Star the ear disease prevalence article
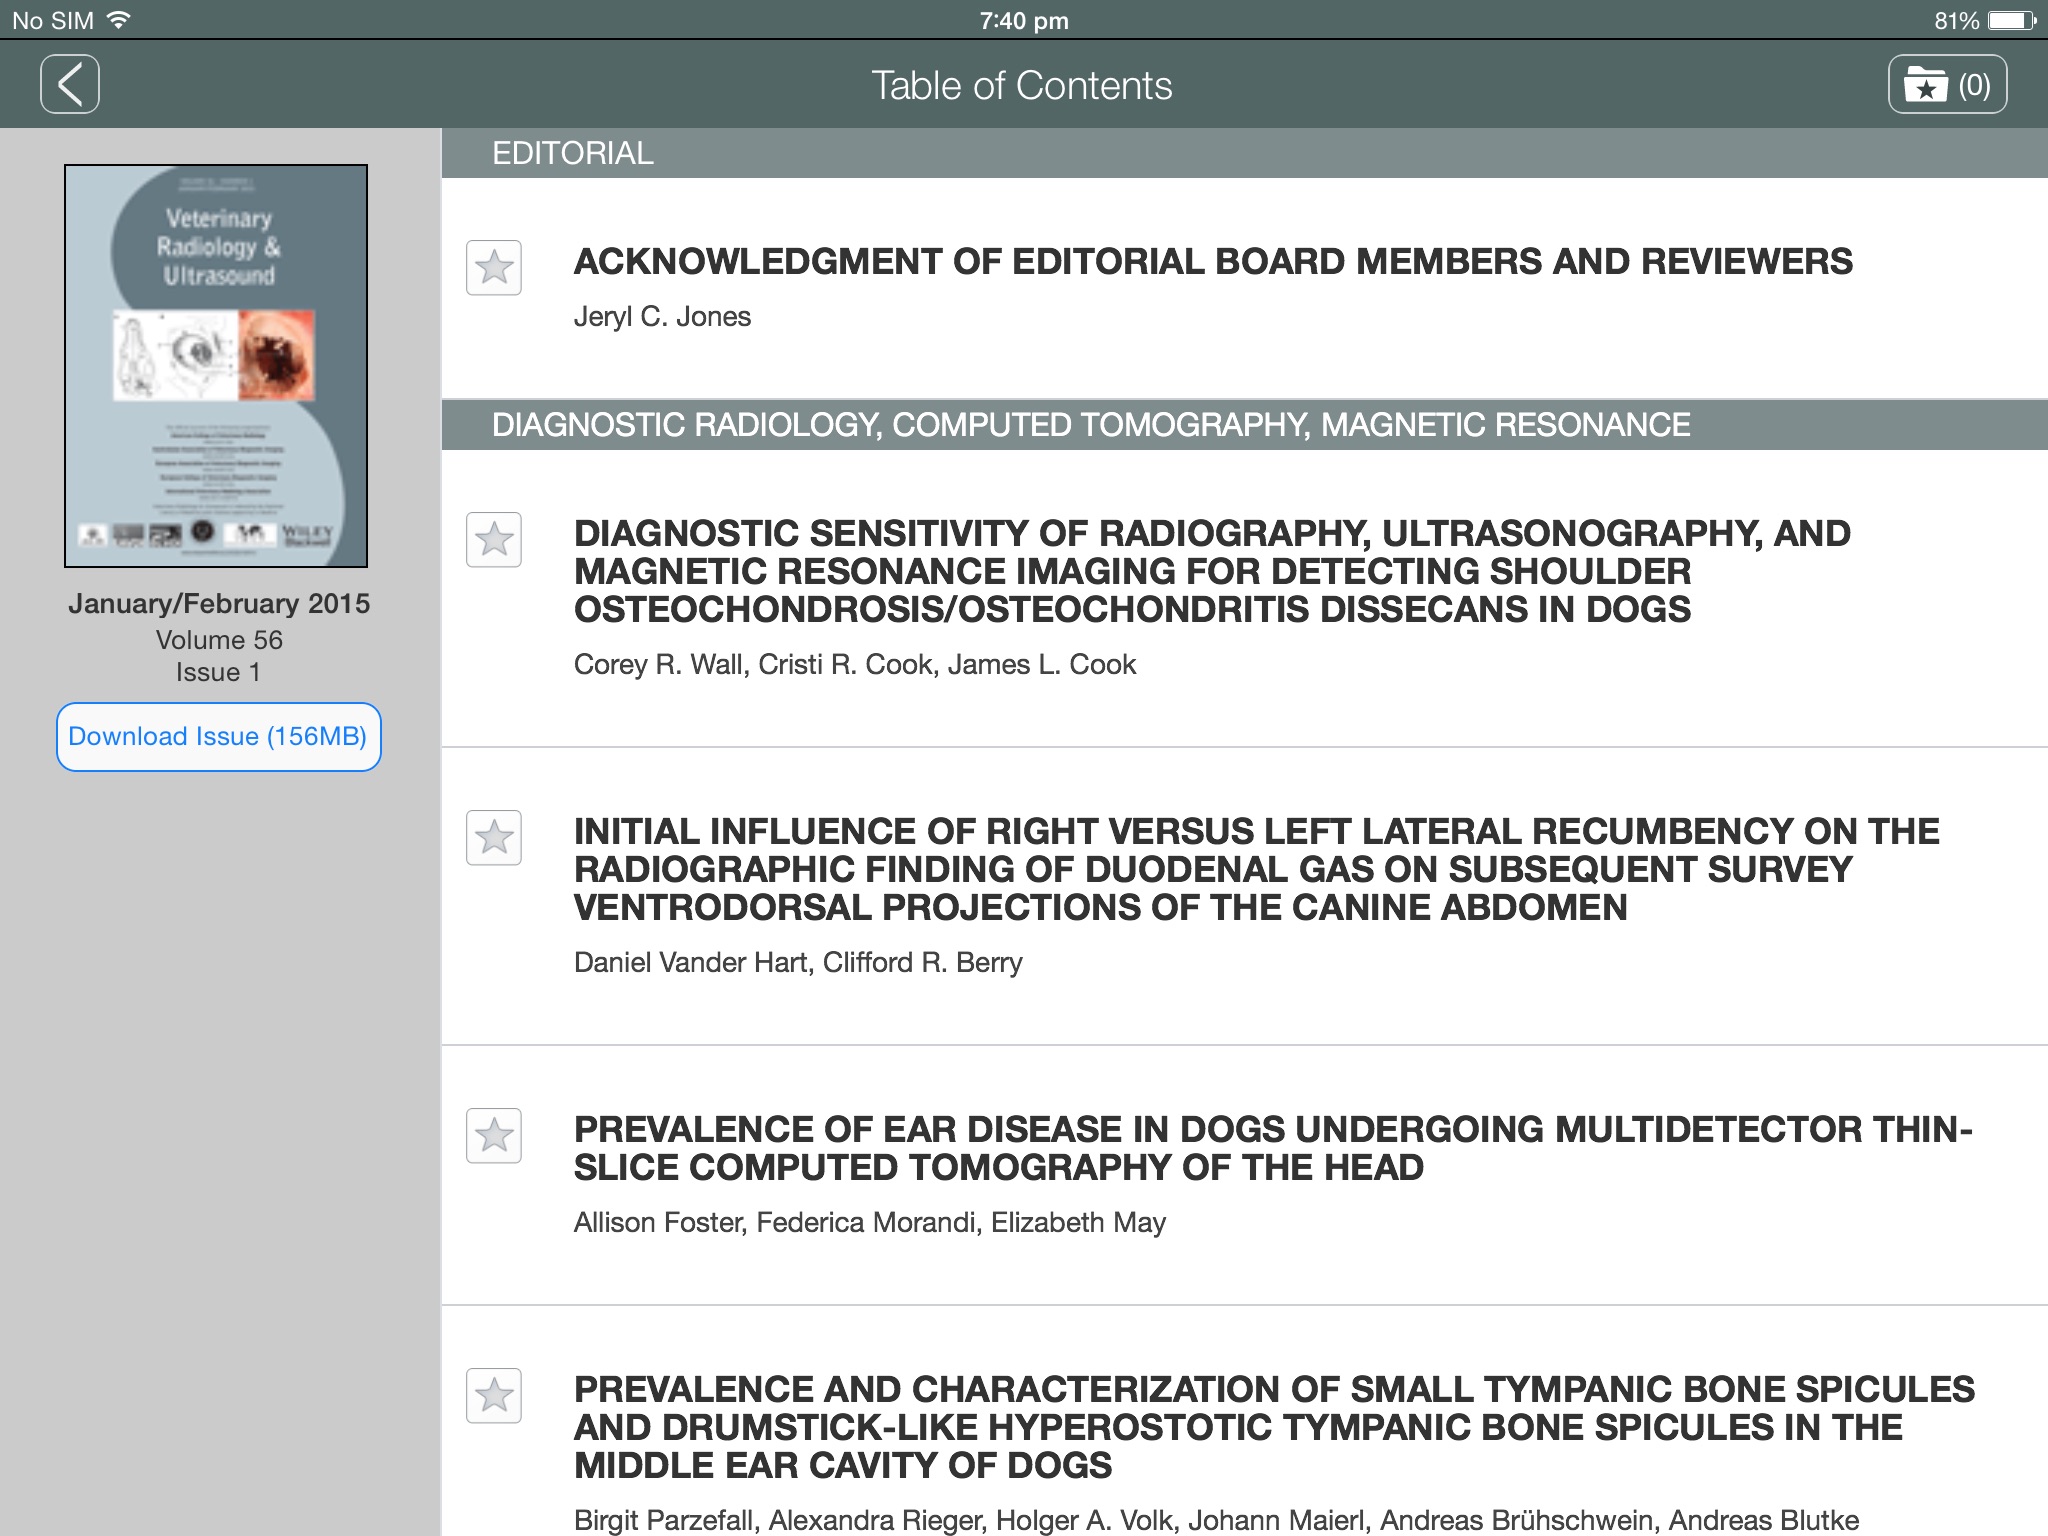The width and height of the screenshot is (2048, 1536). [494, 1136]
